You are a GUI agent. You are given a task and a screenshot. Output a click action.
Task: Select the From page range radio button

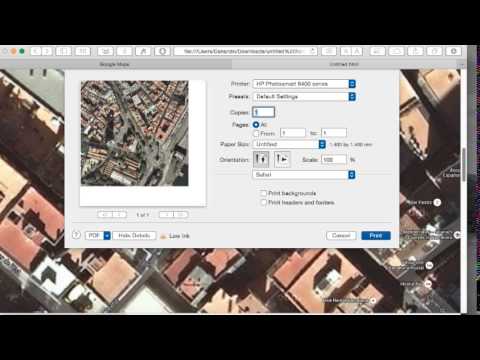(256, 133)
